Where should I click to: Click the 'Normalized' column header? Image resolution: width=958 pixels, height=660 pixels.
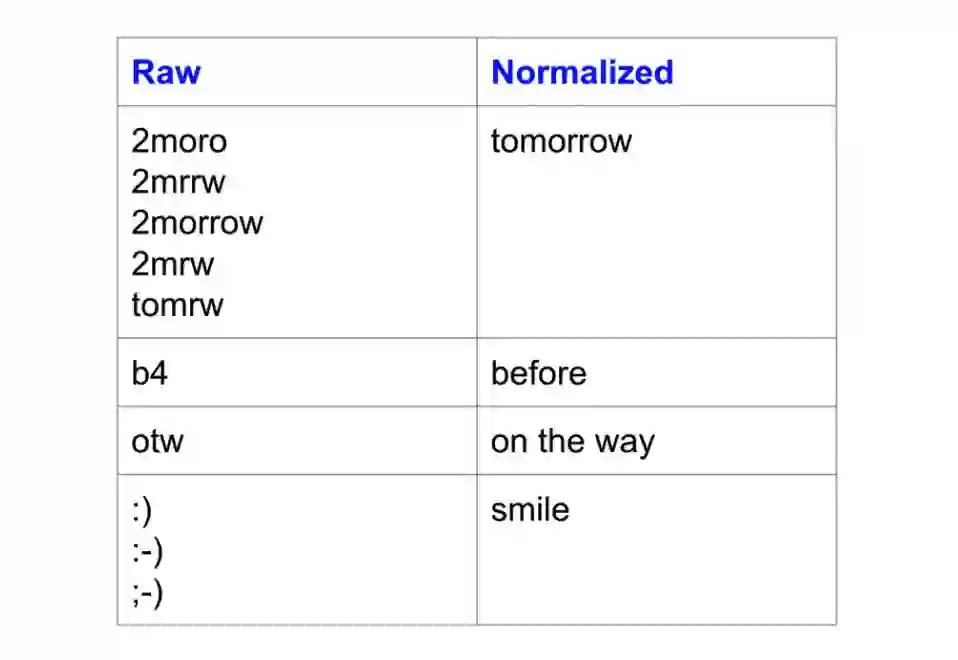tap(582, 72)
